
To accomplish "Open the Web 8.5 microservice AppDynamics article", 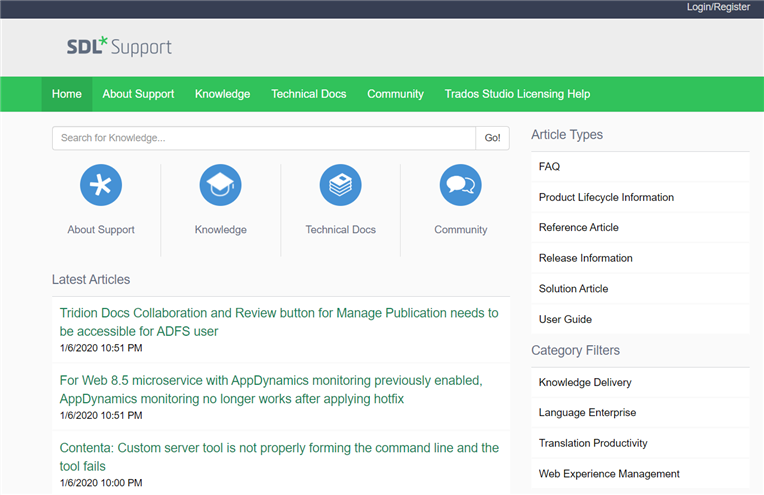I will click(271, 389).
